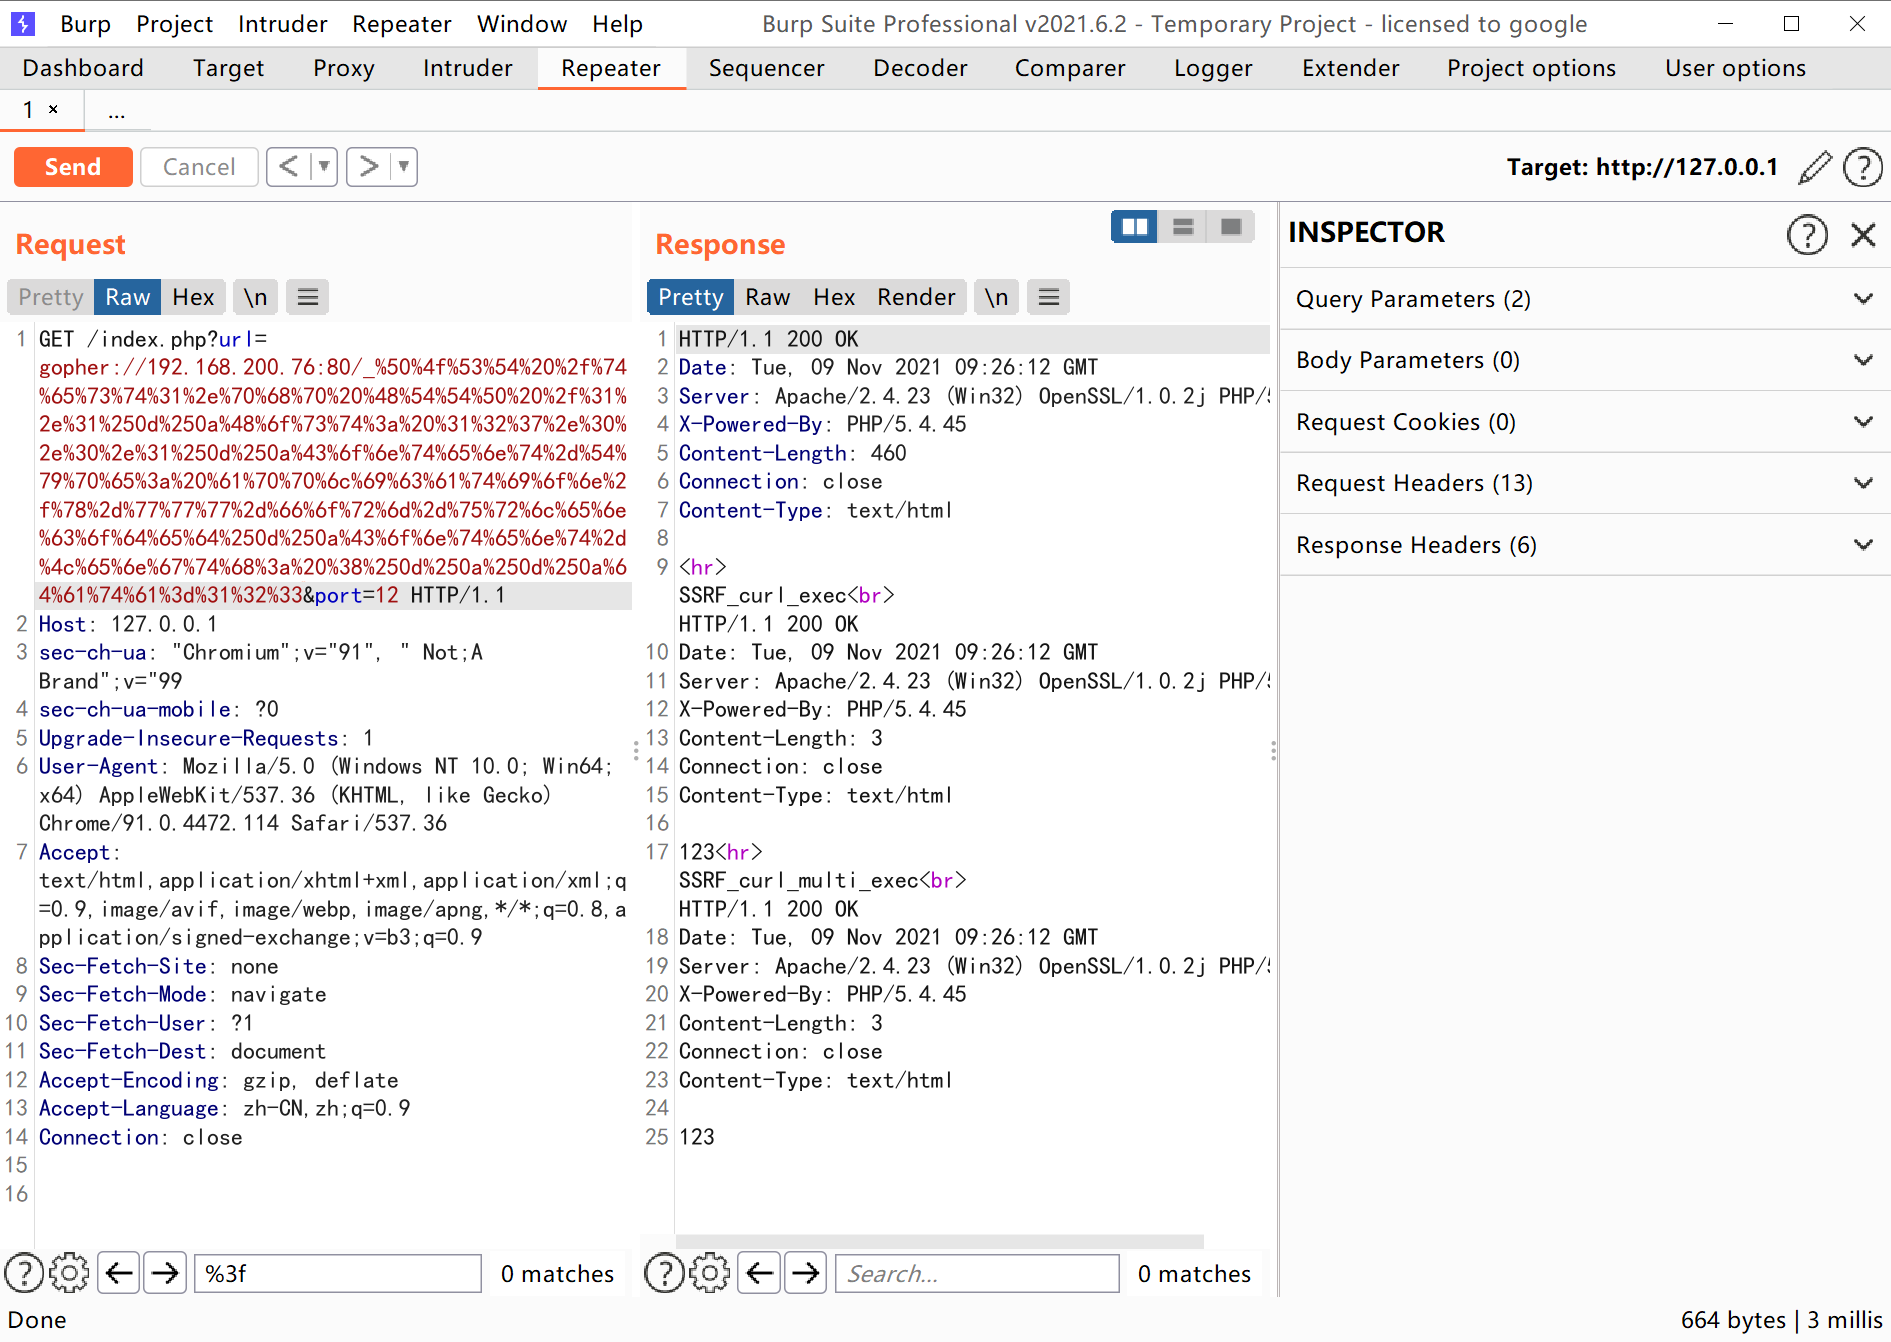The height and width of the screenshot is (1342, 1891).
Task: Focus the Request search field
Action: tap(338, 1273)
